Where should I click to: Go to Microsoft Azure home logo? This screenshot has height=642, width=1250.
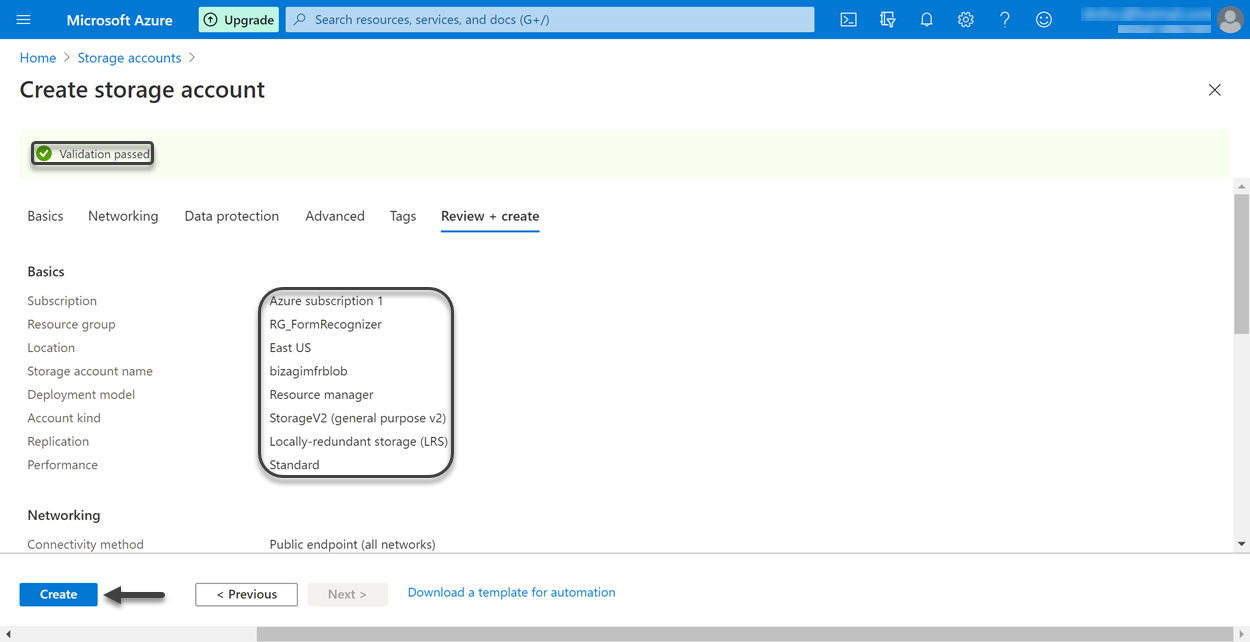119,20
